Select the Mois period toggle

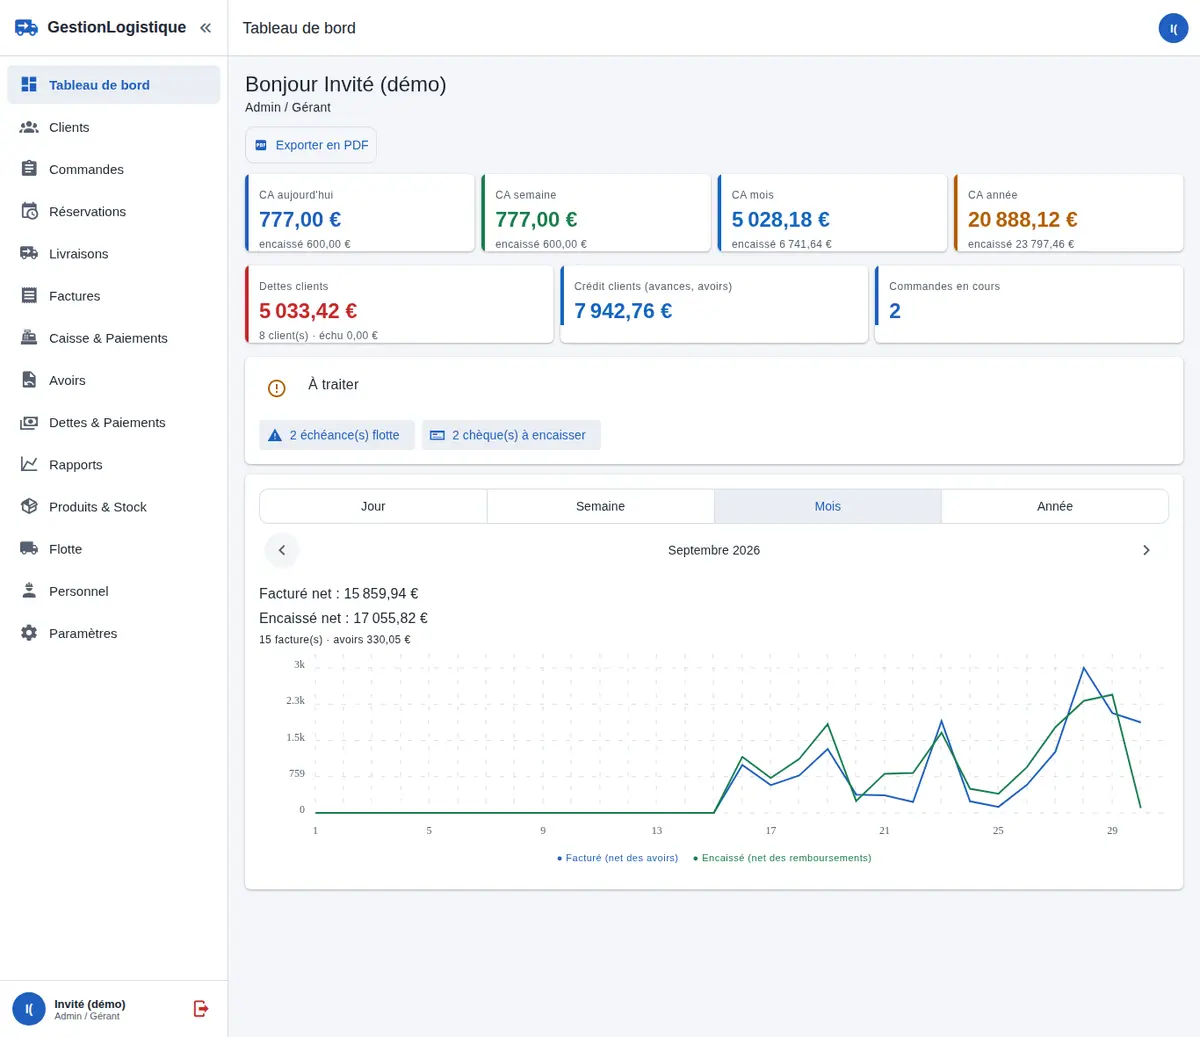click(x=828, y=506)
